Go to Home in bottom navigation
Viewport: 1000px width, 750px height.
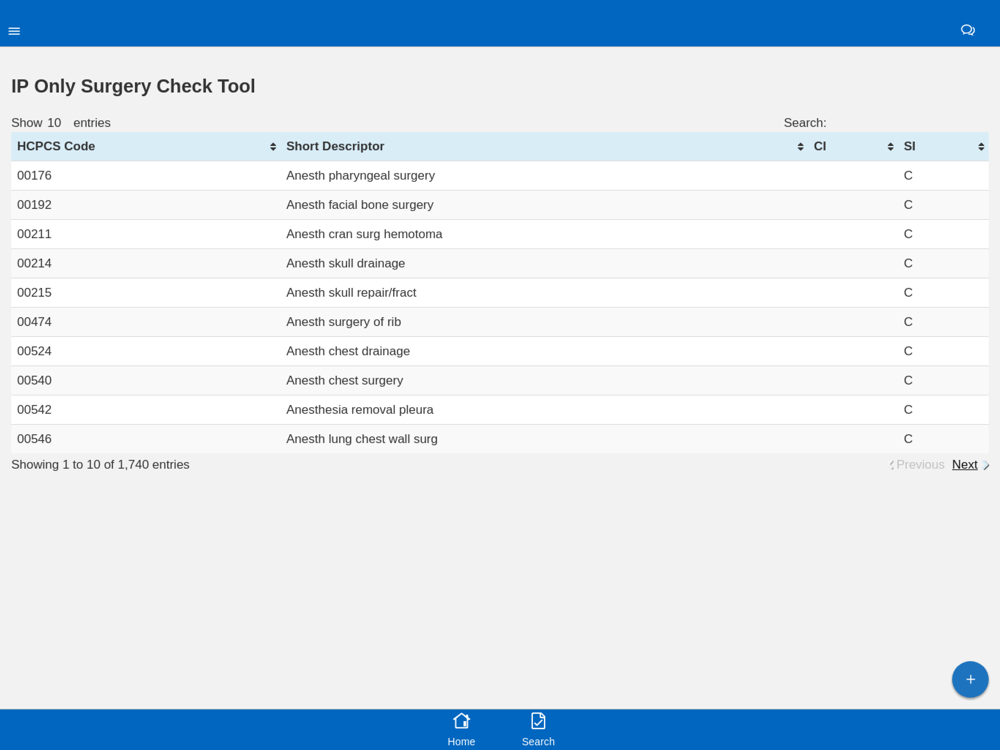pos(461,729)
